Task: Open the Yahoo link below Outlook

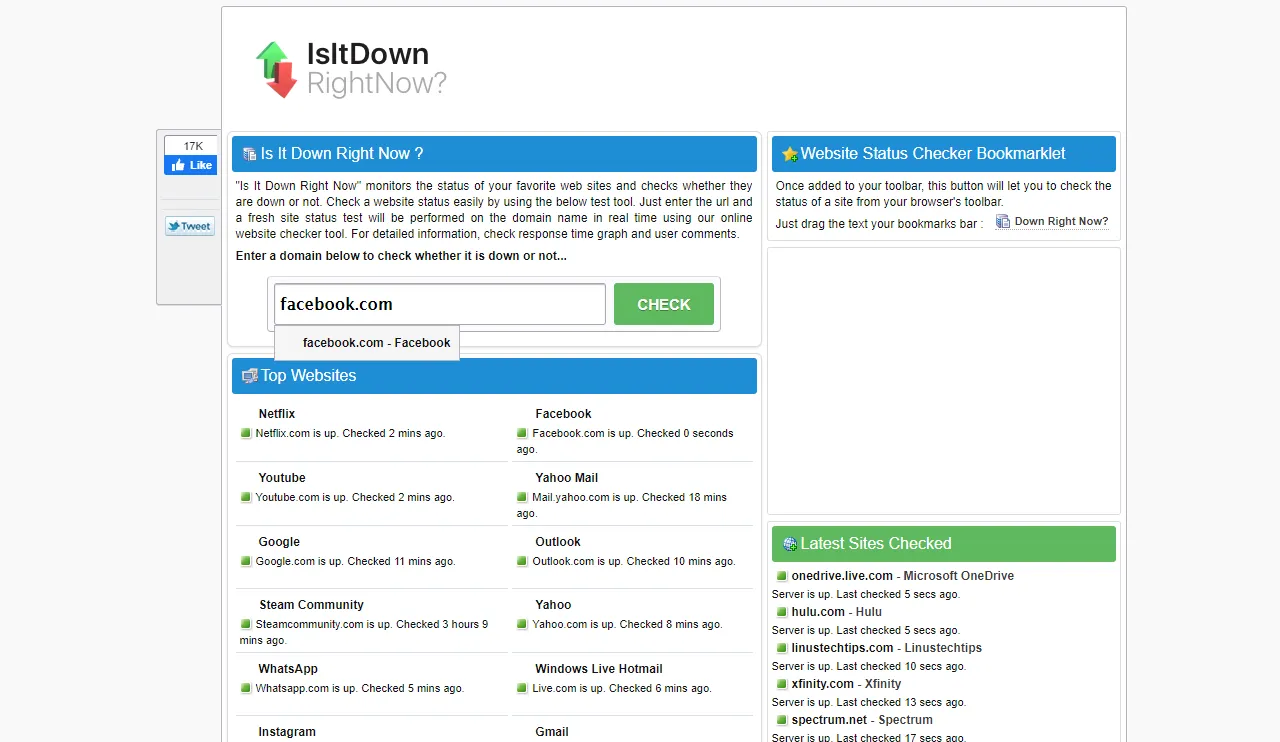Action: 553,605
